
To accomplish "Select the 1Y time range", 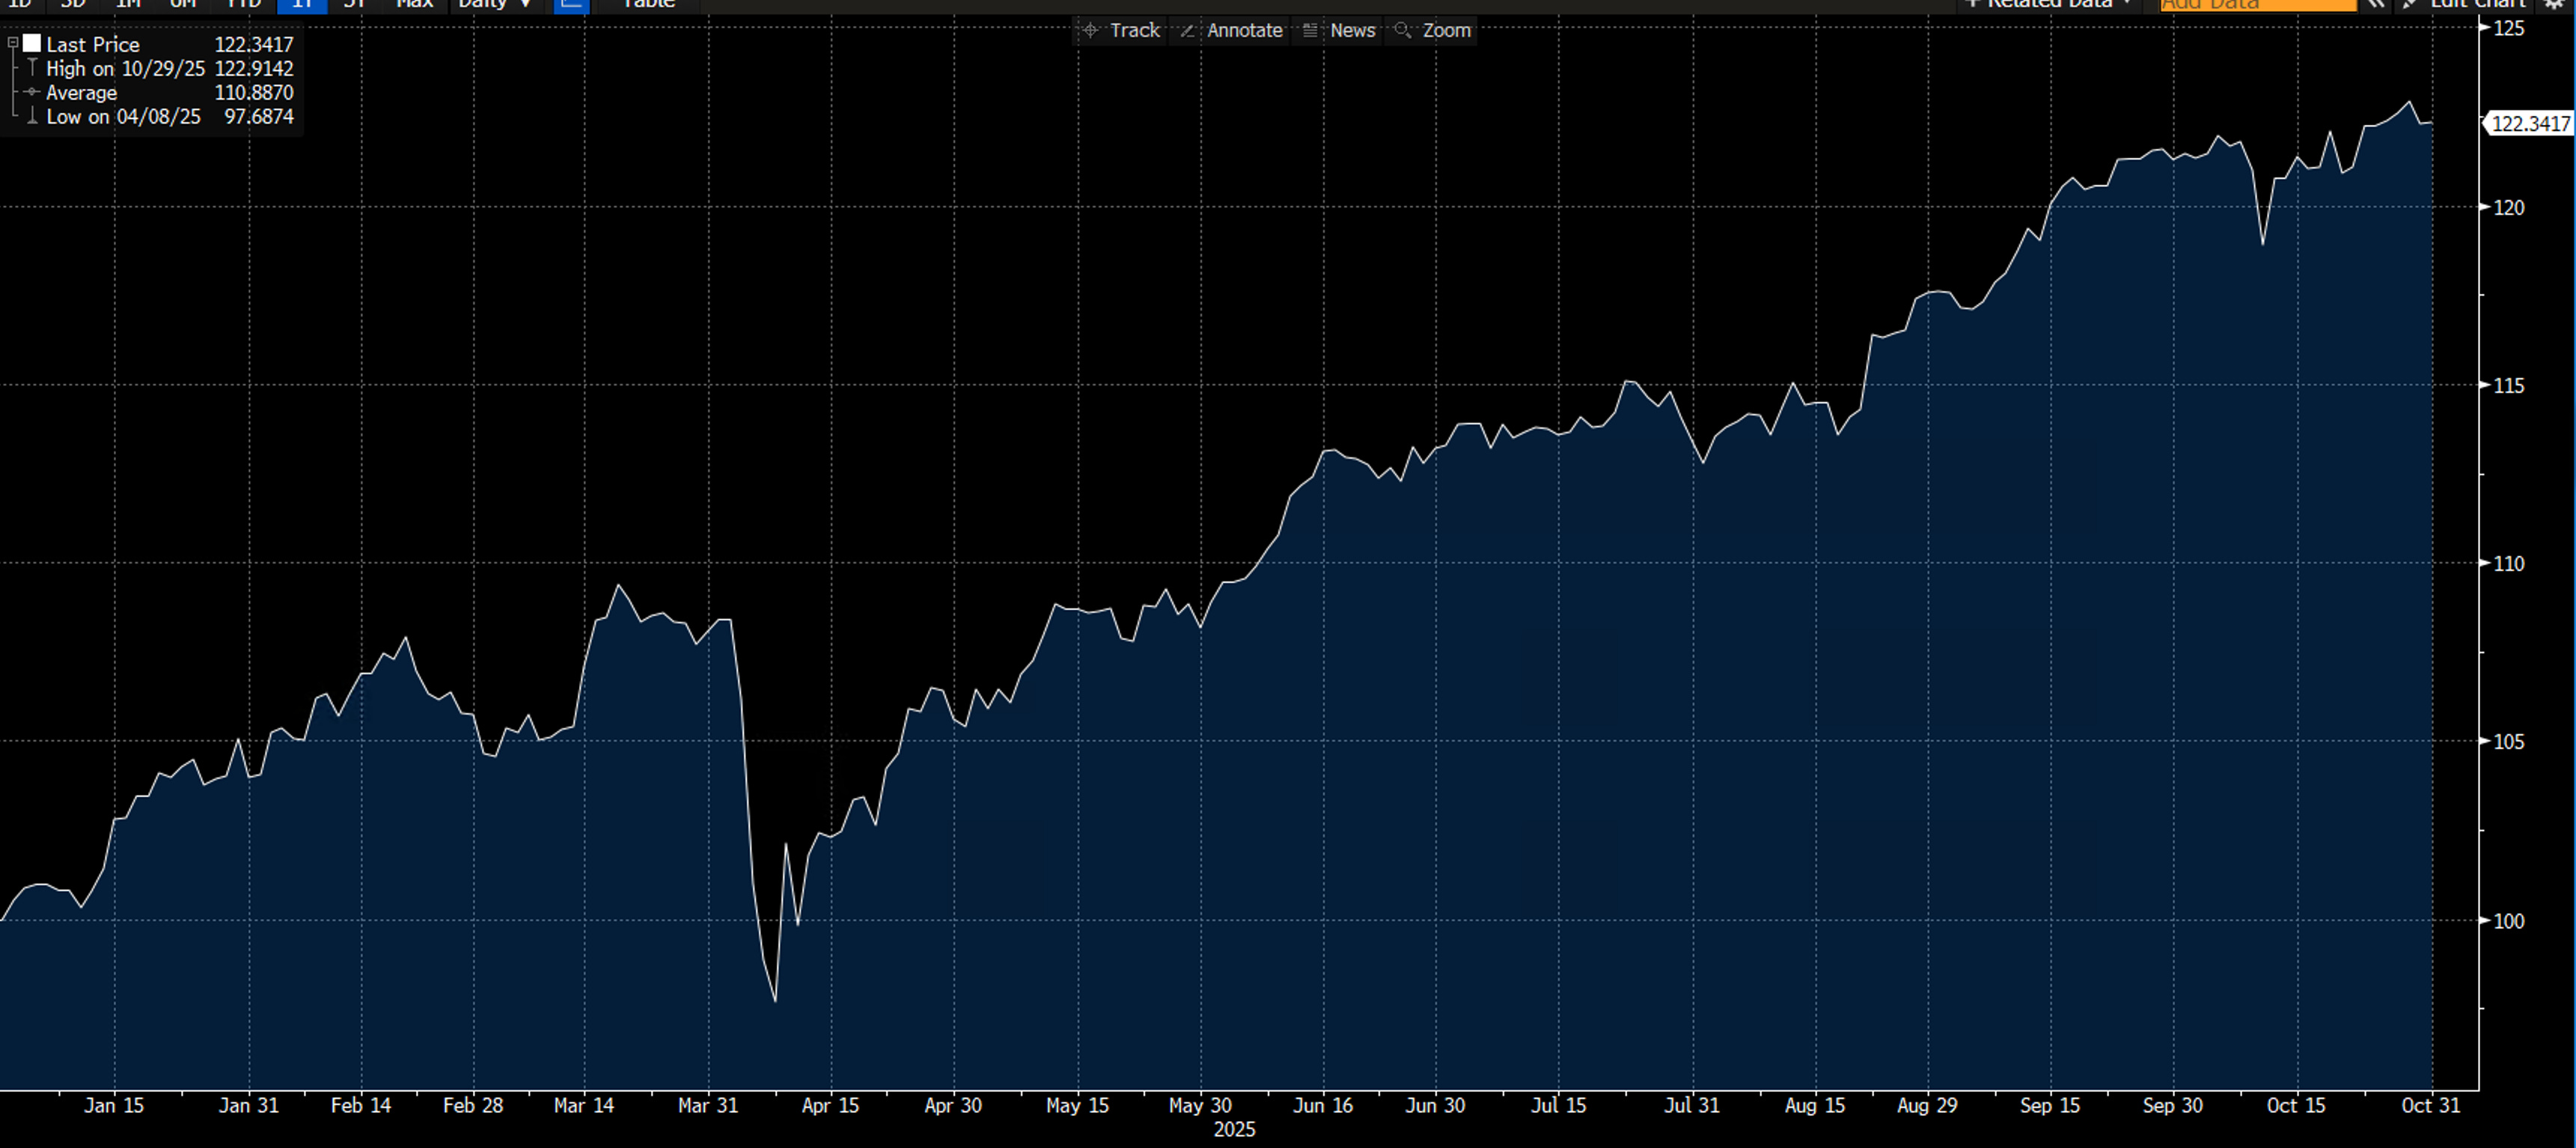I will [x=302, y=4].
